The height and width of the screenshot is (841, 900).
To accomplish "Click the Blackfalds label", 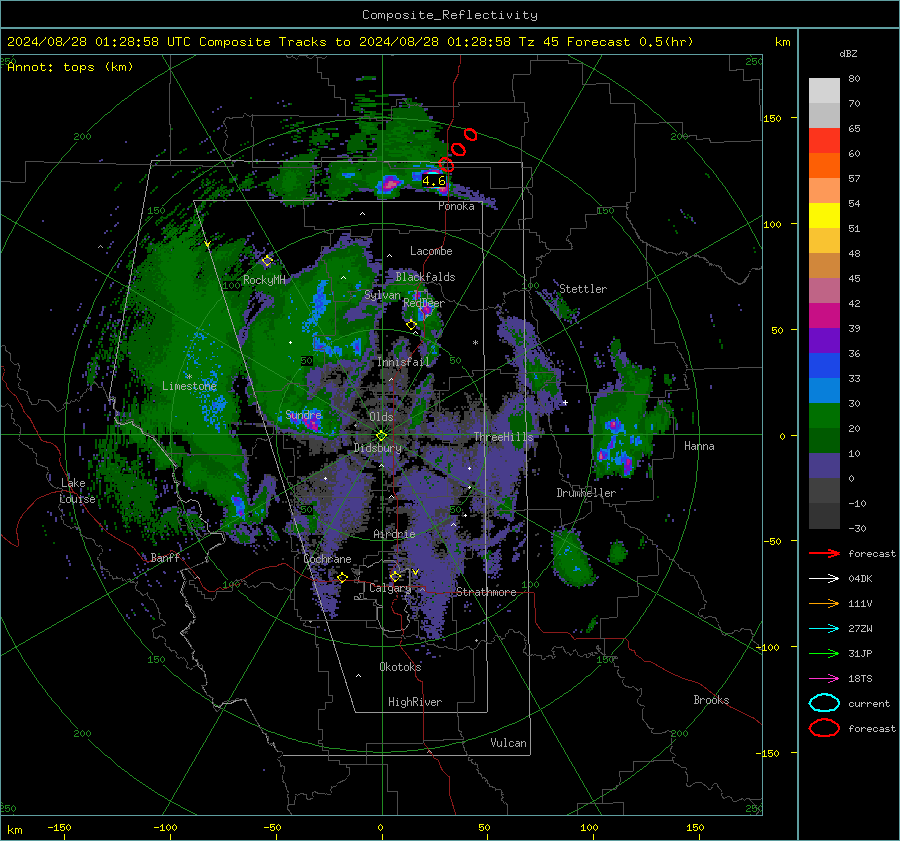I will (x=425, y=277).
